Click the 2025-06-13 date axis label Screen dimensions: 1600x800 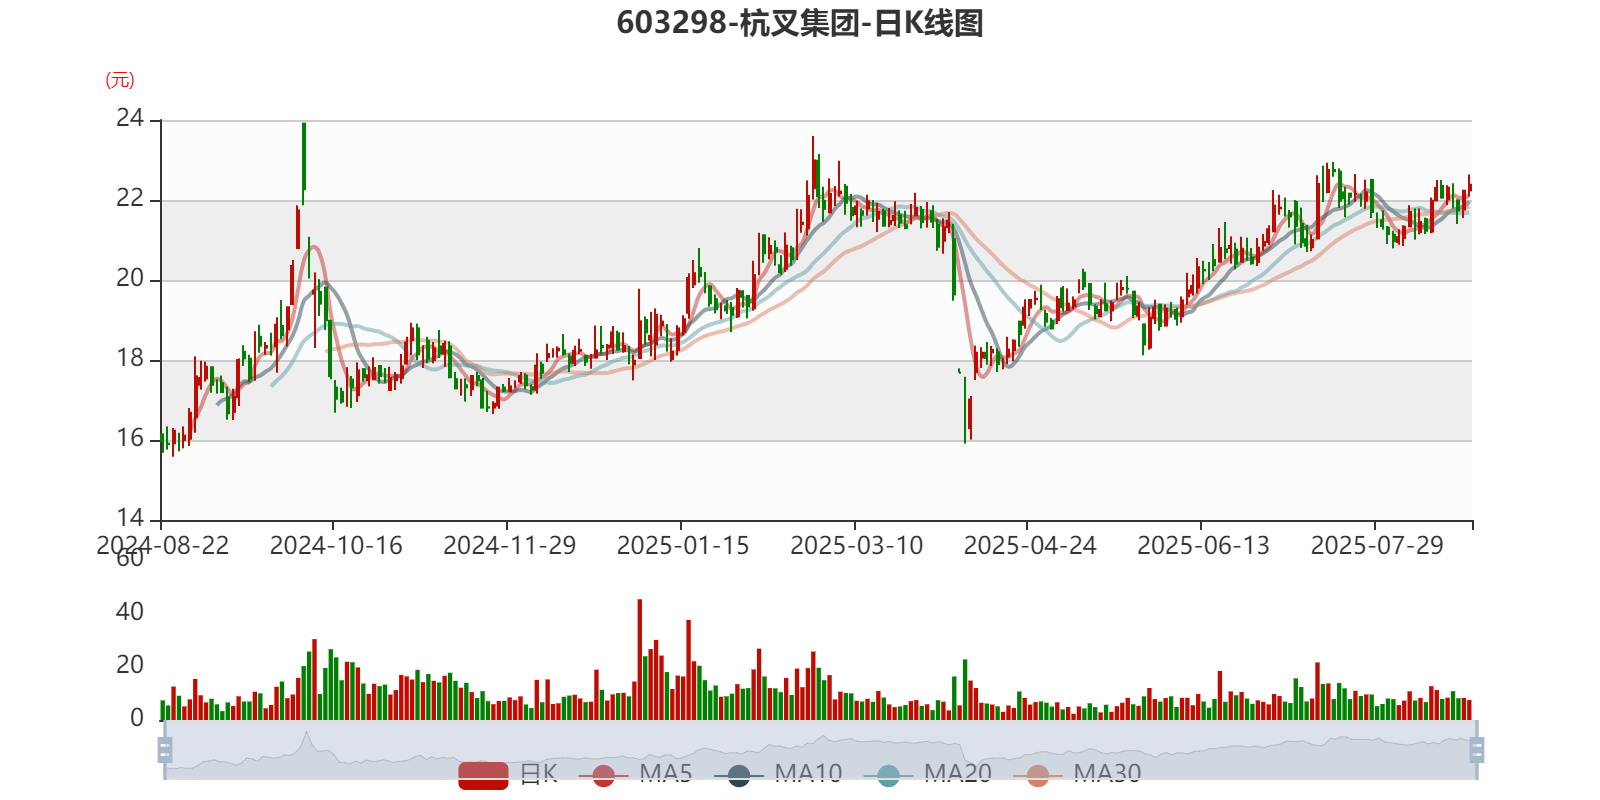coord(1203,546)
